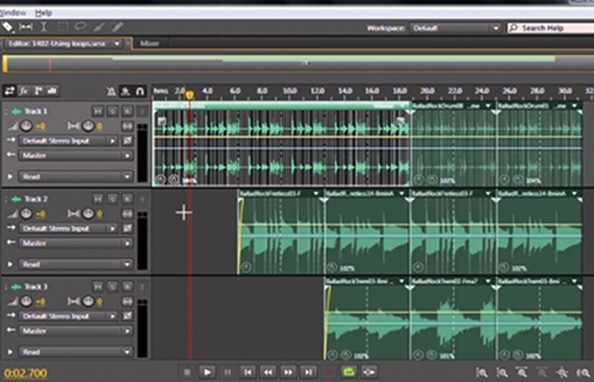Select the Time Selection tool in toolbar
This screenshot has width=594, height=382.
pos(44,27)
